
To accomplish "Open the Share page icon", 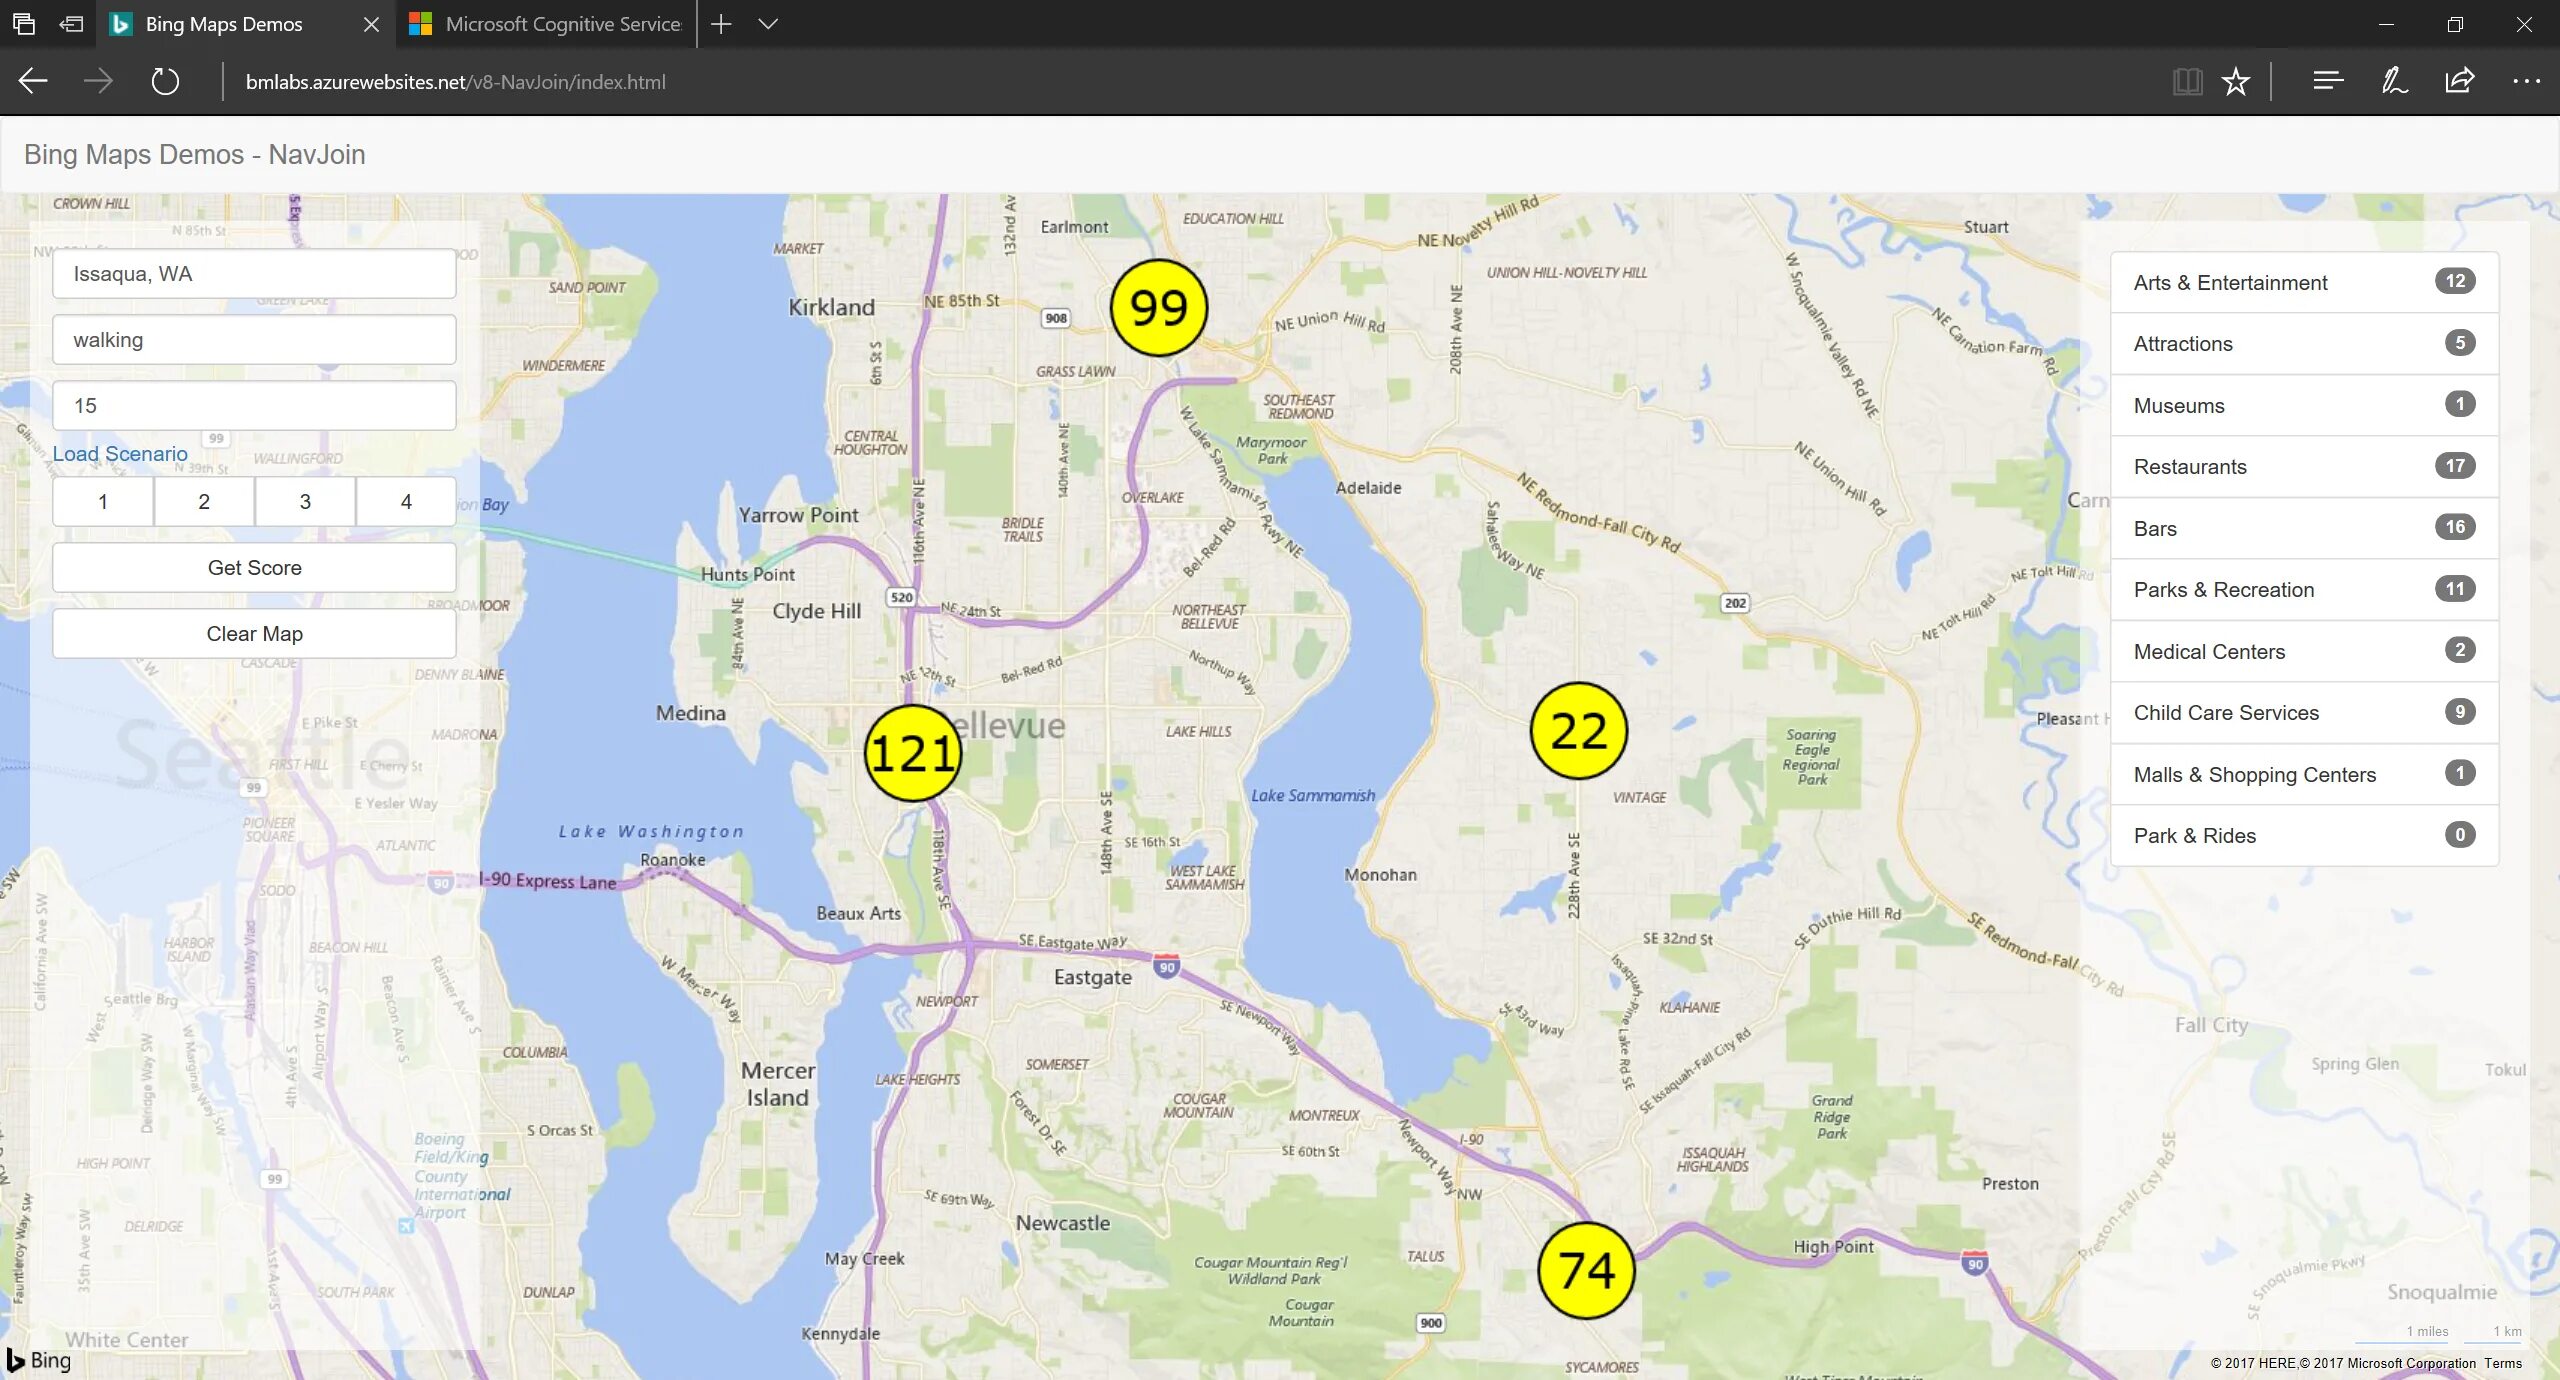I will 2460,82.
